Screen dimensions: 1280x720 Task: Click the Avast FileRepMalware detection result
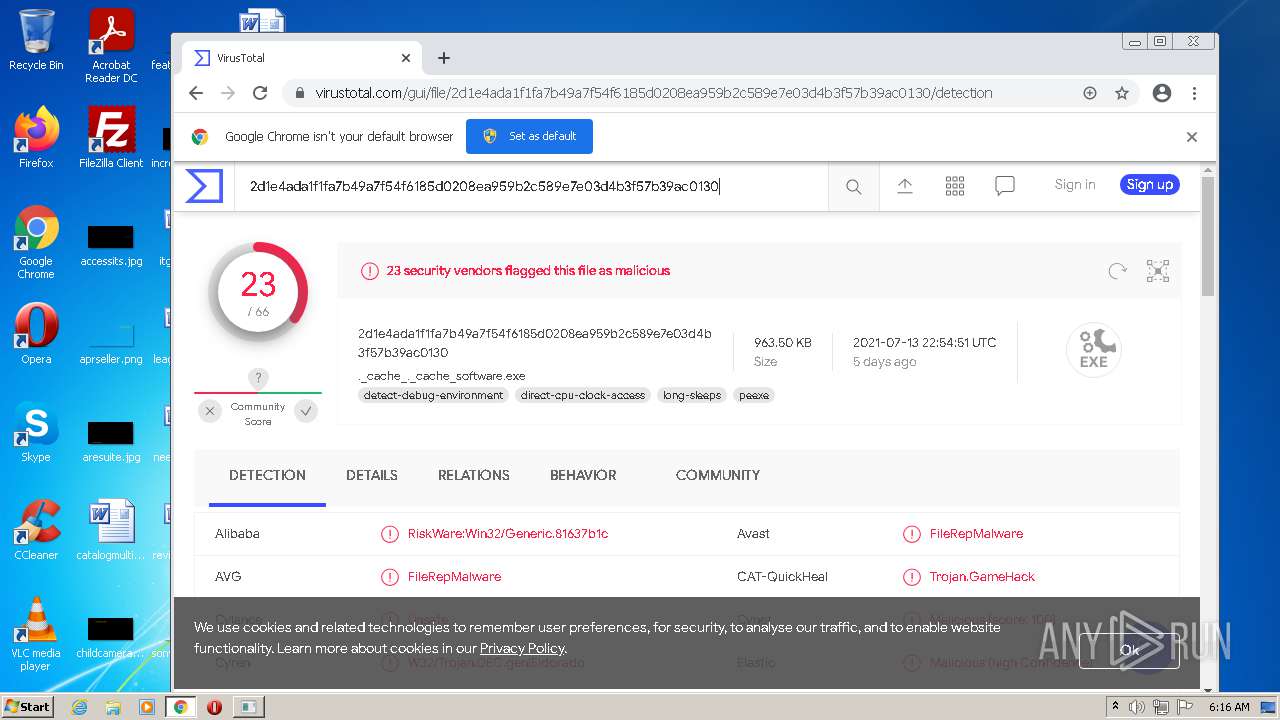tap(976, 534)
